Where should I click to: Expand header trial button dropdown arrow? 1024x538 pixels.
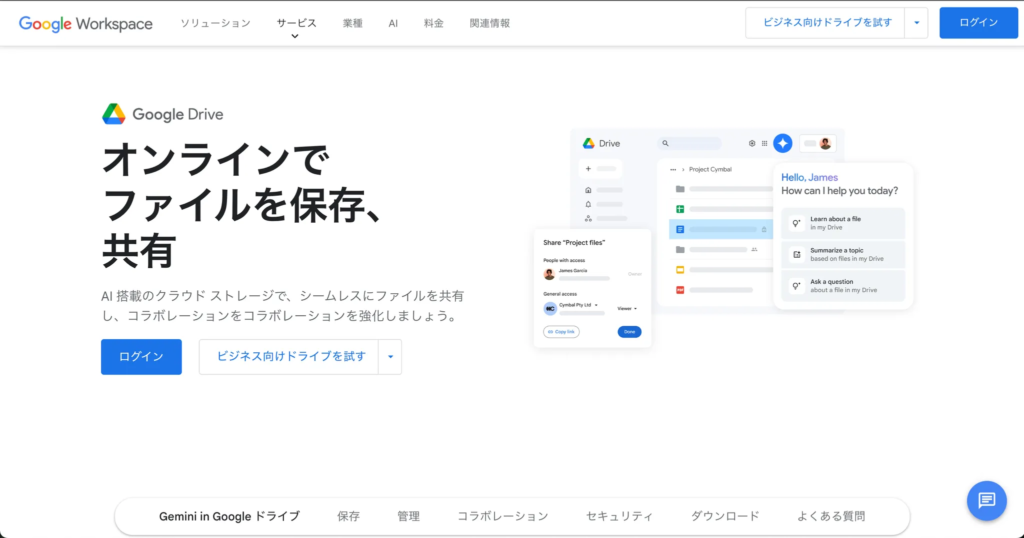tap(916, 23)
